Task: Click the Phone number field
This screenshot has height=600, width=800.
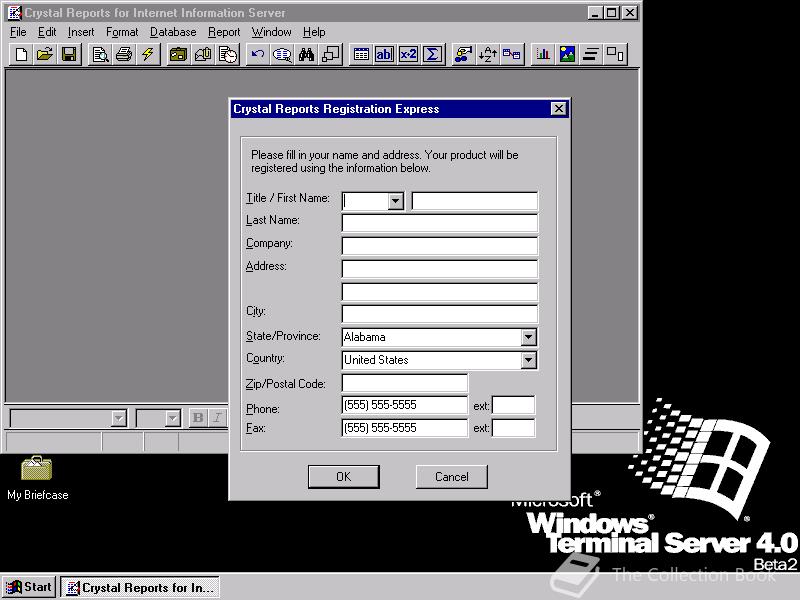Action: [x=404, y=405]
